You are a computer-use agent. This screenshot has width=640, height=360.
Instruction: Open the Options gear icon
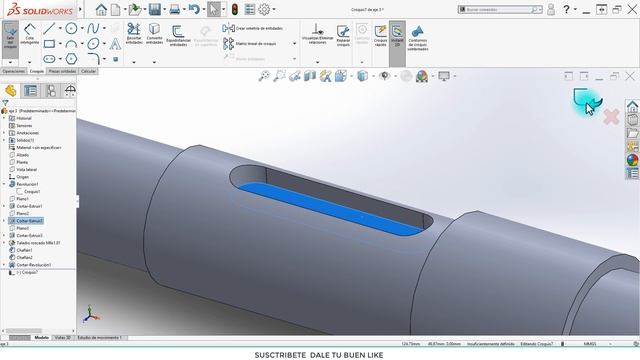[x=264, y=9]
